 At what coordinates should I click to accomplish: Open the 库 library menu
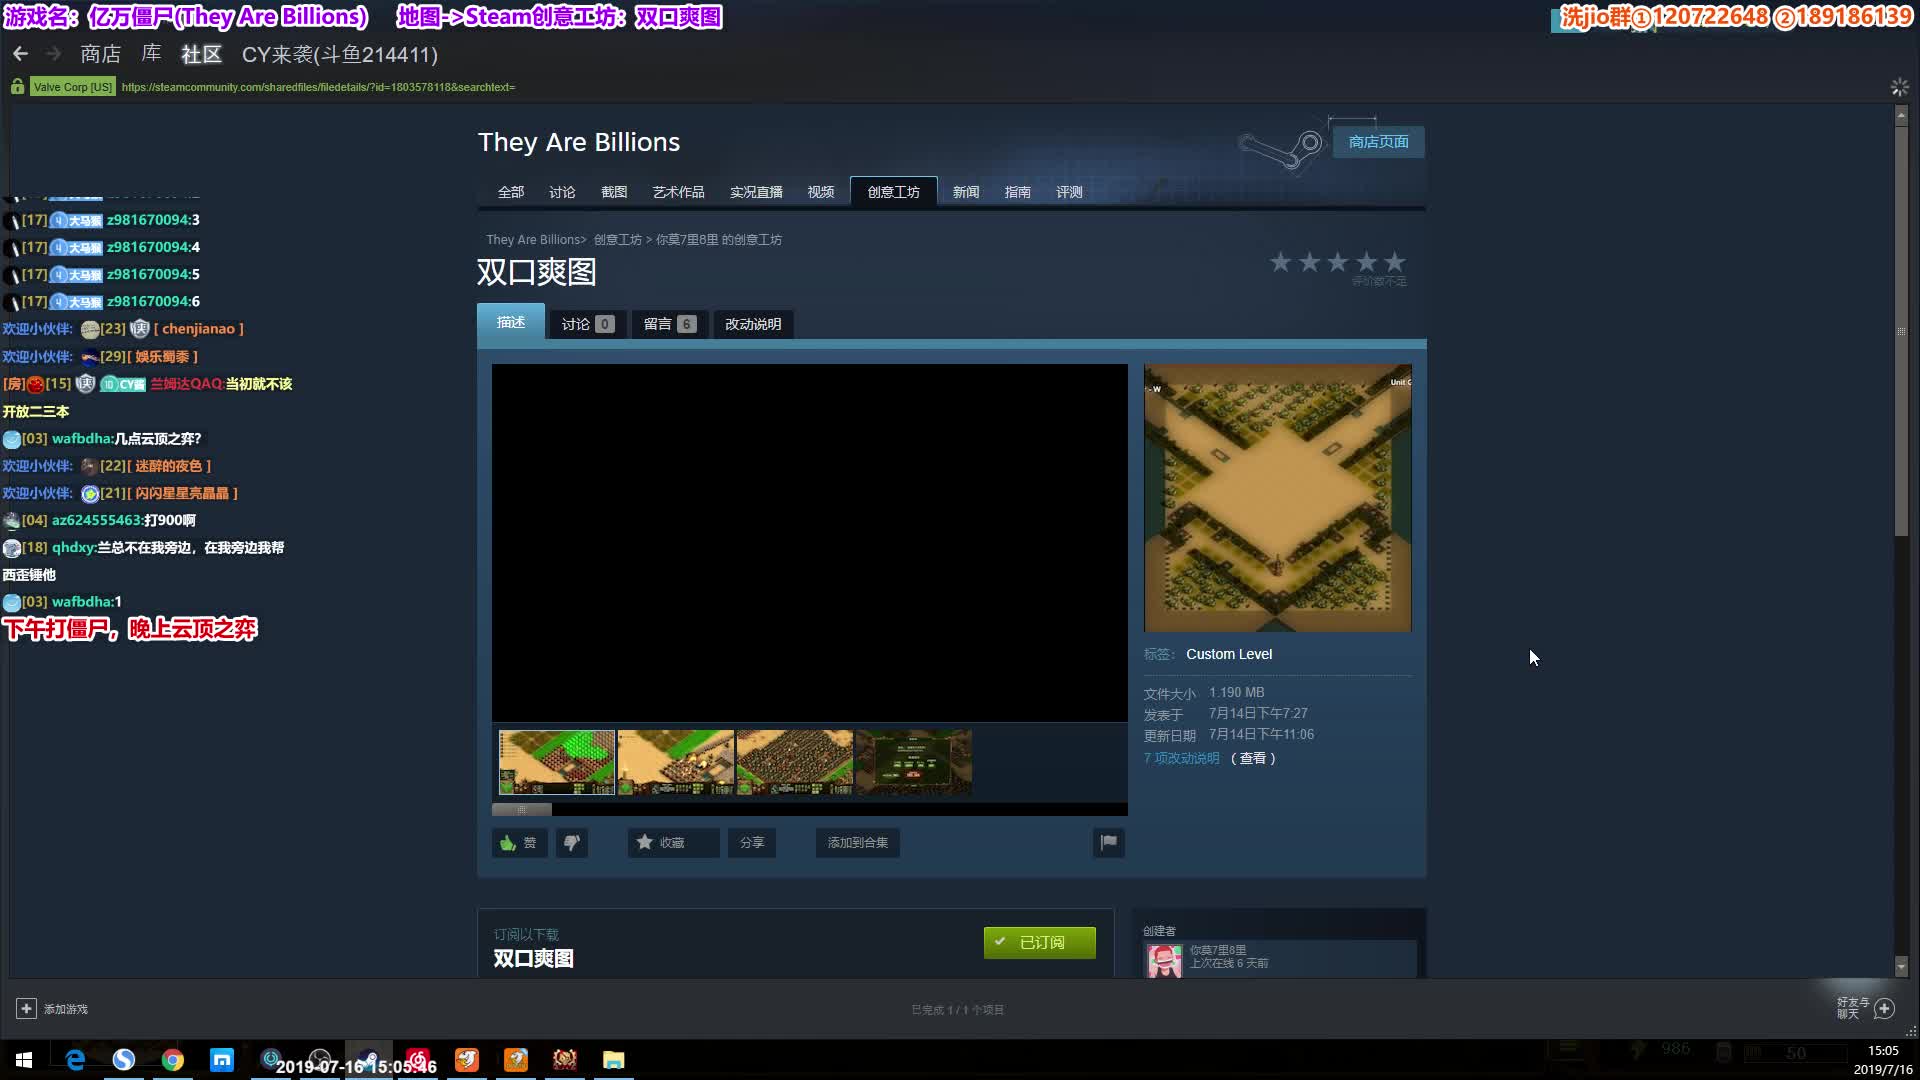click(151, 54)
